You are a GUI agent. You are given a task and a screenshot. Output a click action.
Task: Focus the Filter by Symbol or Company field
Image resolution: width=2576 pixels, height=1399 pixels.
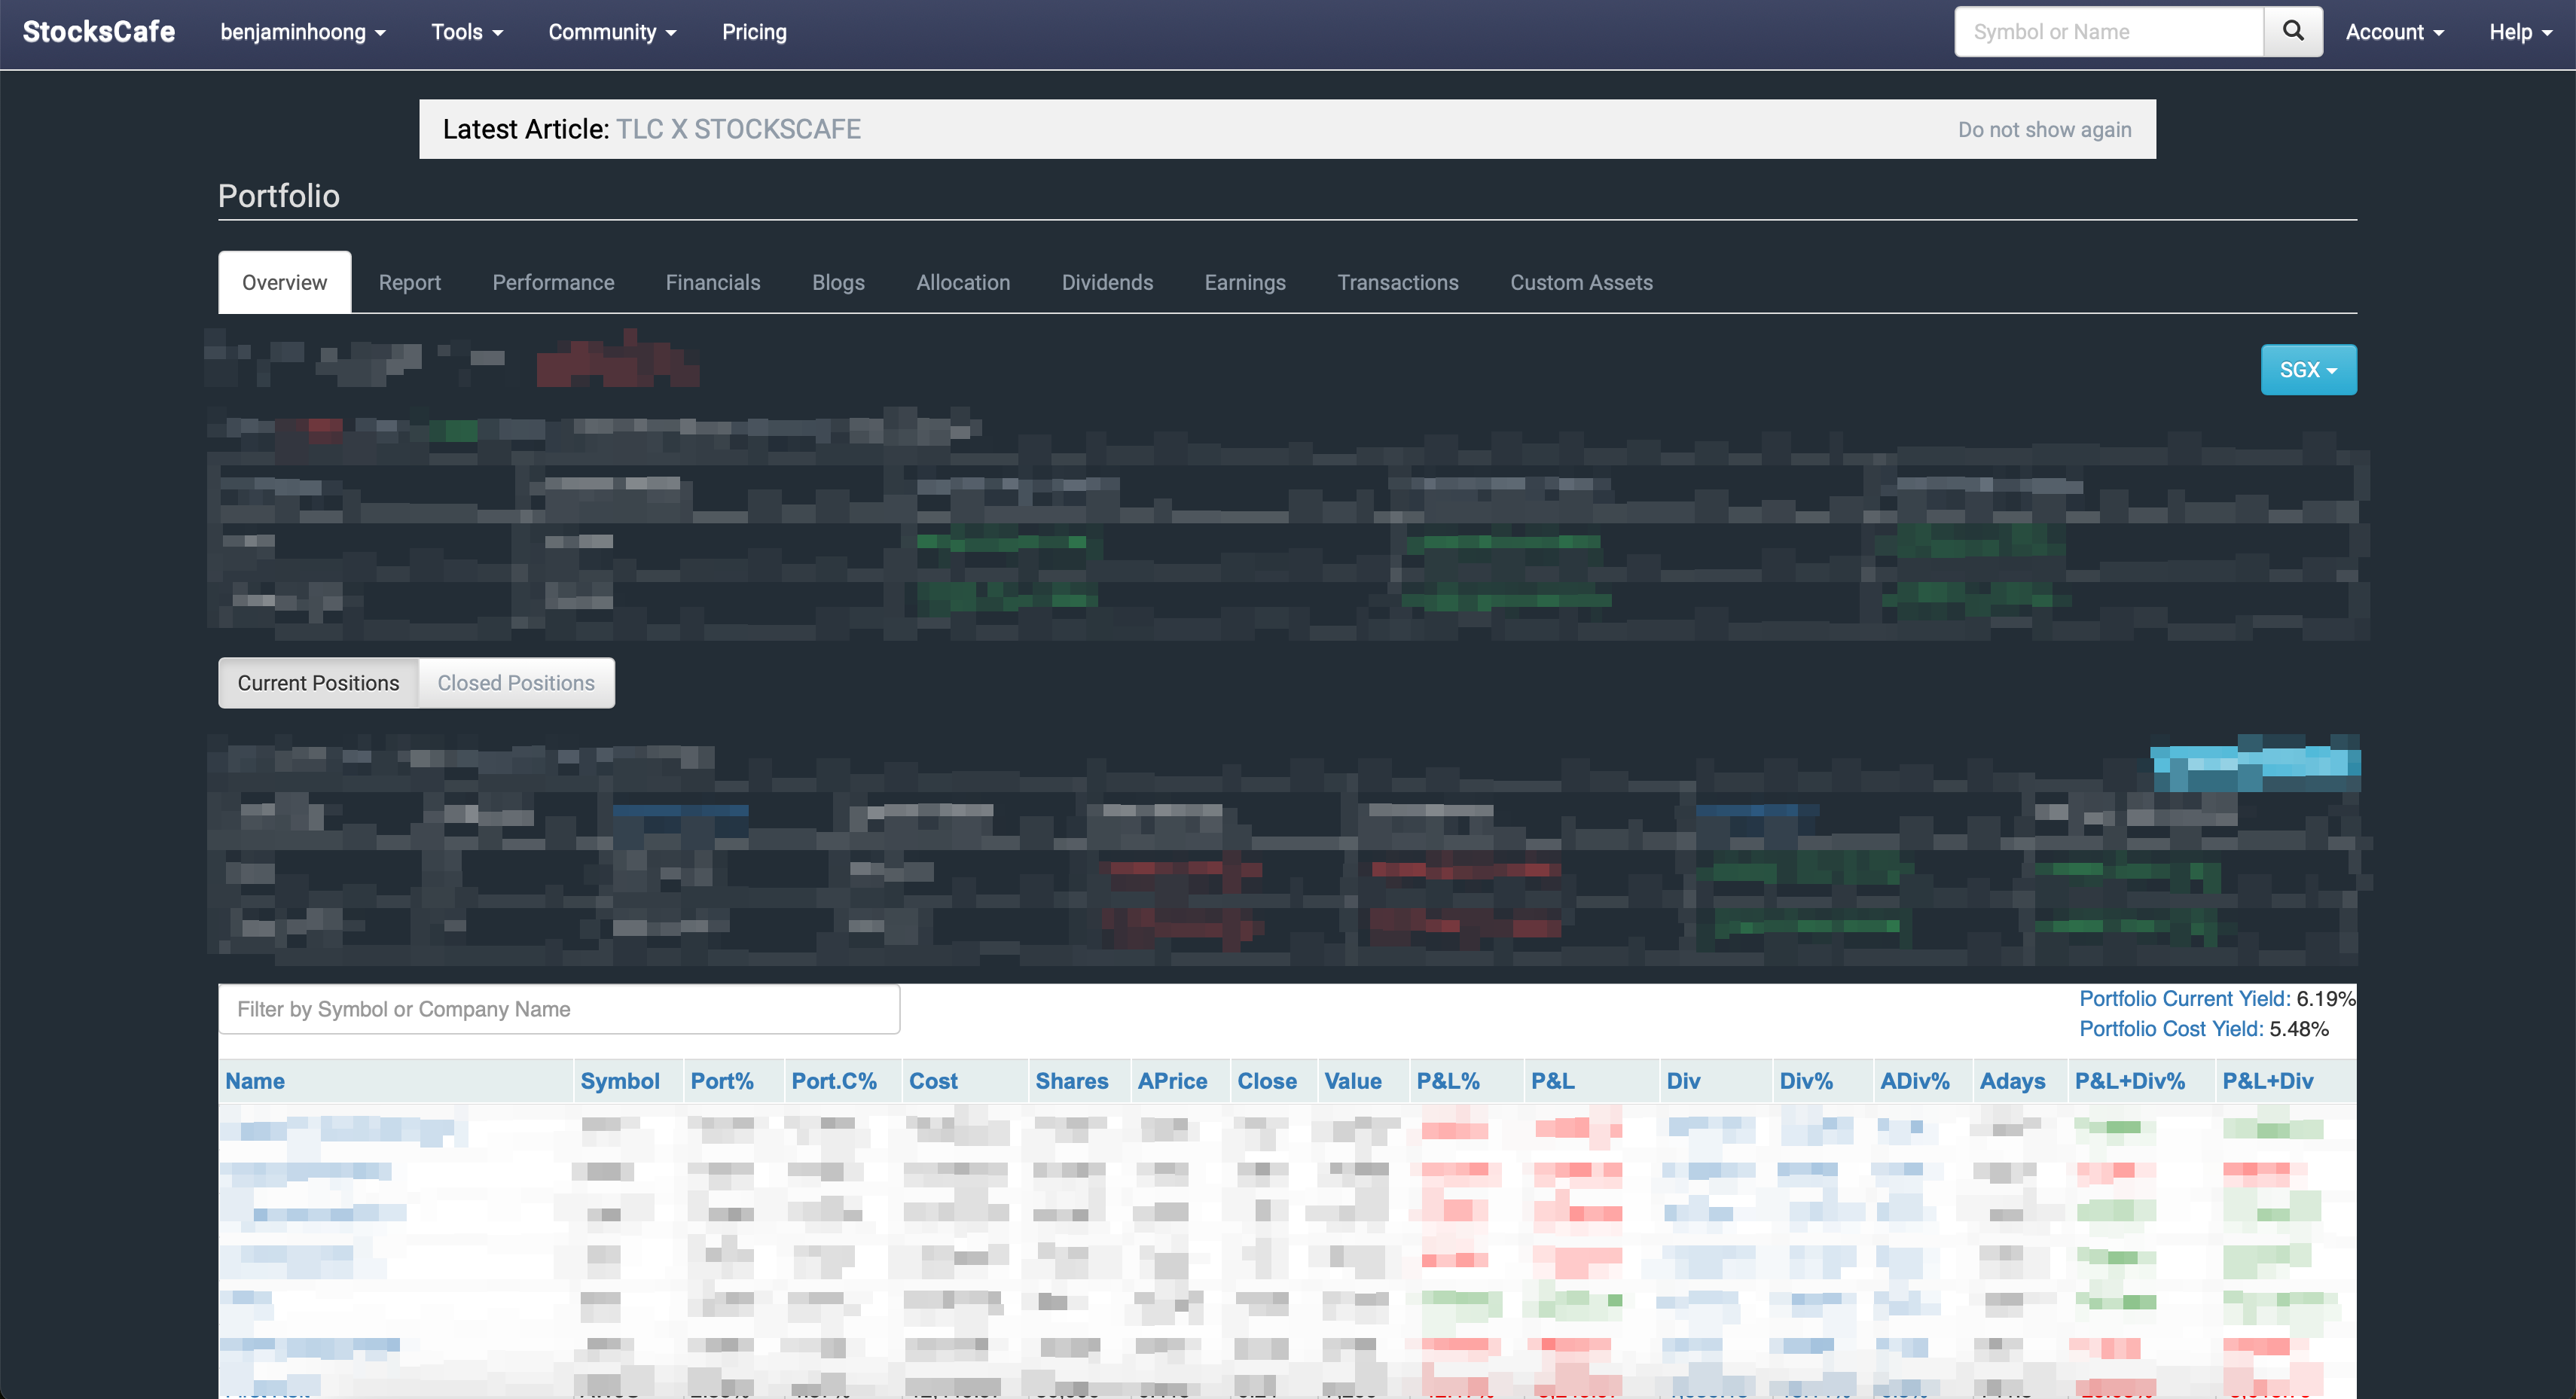[x=559, y=1009]
